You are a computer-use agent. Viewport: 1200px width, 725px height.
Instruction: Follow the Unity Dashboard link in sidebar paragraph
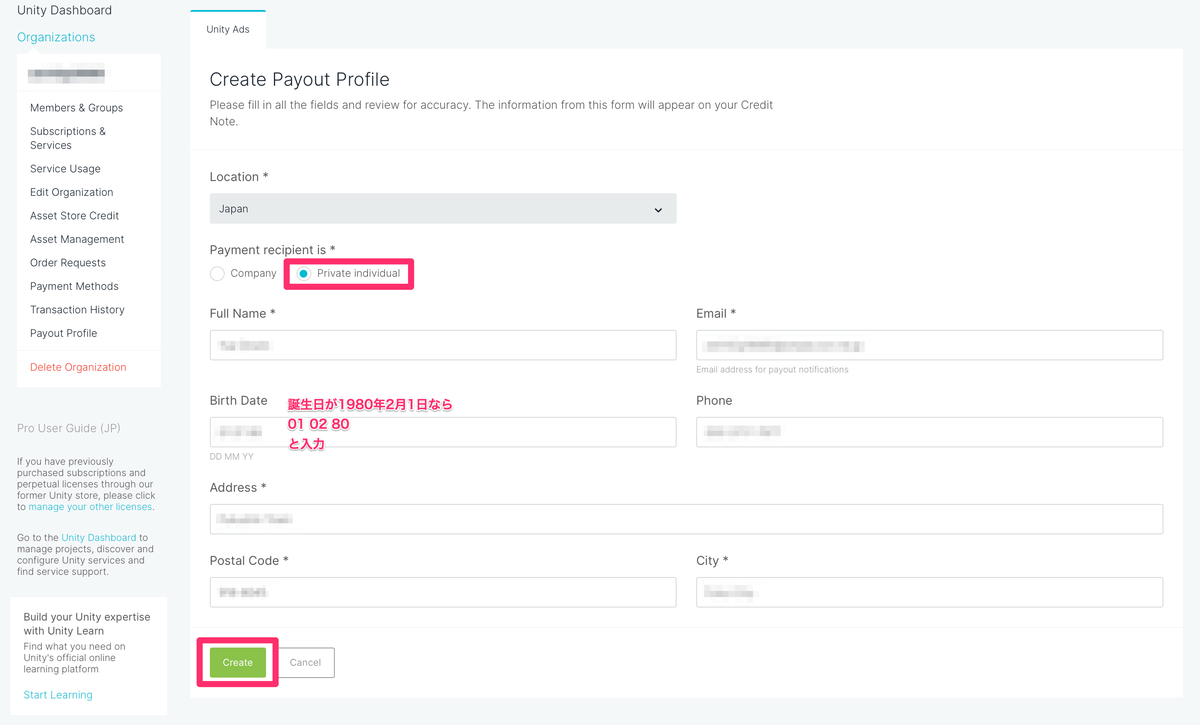tap(99, 538)
